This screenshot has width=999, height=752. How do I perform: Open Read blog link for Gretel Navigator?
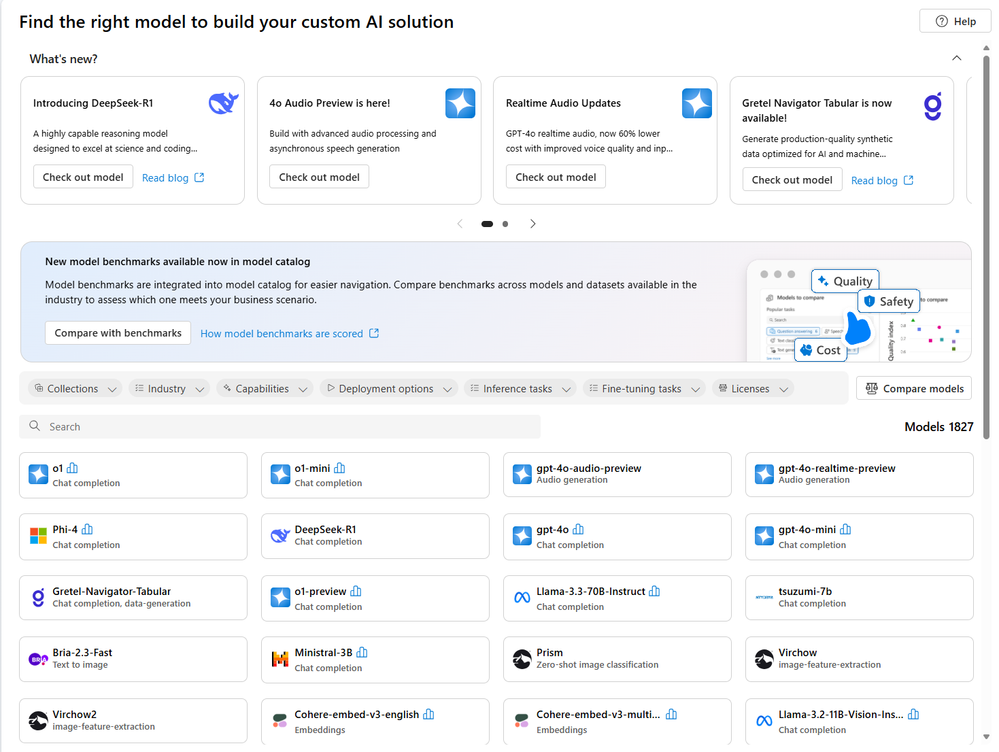tap(882, 180)
